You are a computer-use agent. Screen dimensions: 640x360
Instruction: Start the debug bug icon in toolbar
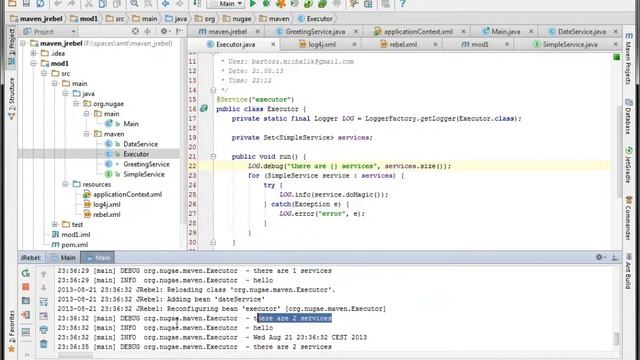pos(266,4)
